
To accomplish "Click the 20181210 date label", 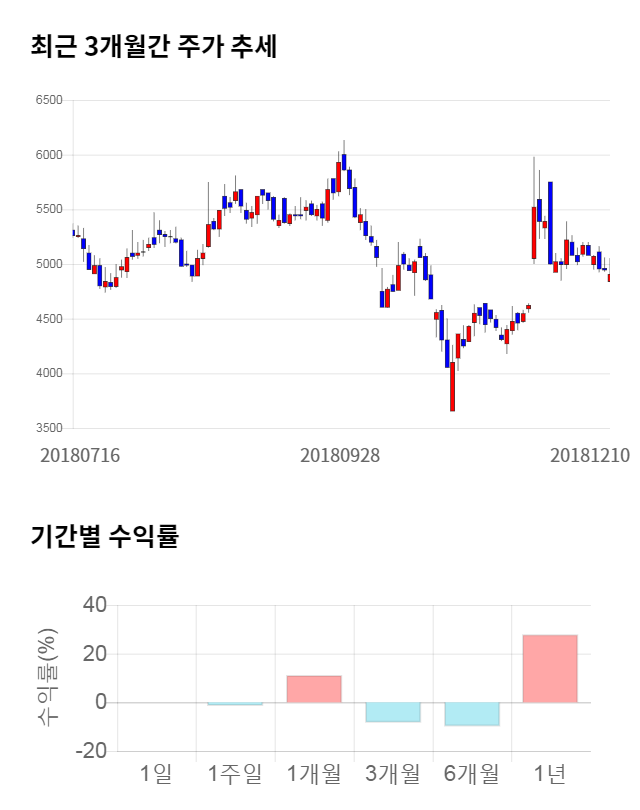I will point(590,455).
